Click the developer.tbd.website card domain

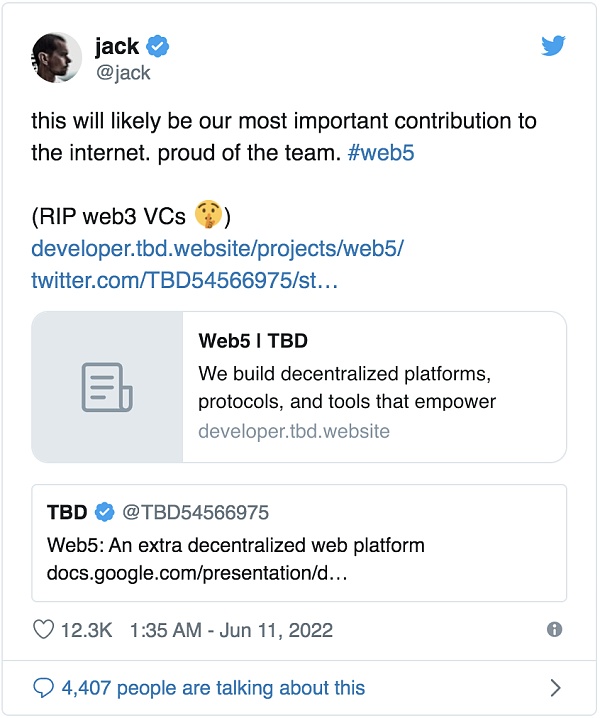pyautogui.click(x=294, y=432)
